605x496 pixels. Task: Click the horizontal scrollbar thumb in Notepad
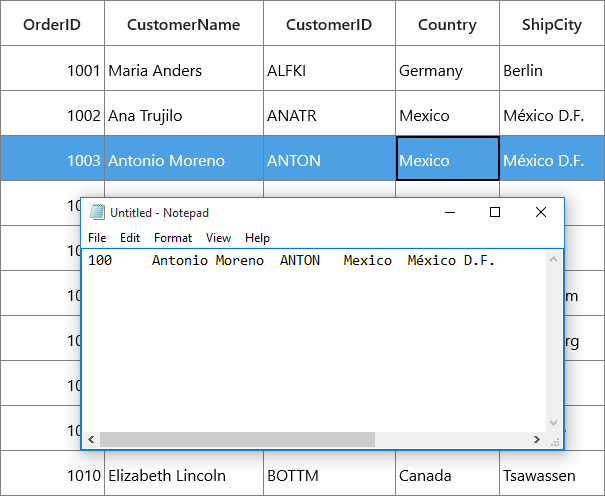pos(237,440)
